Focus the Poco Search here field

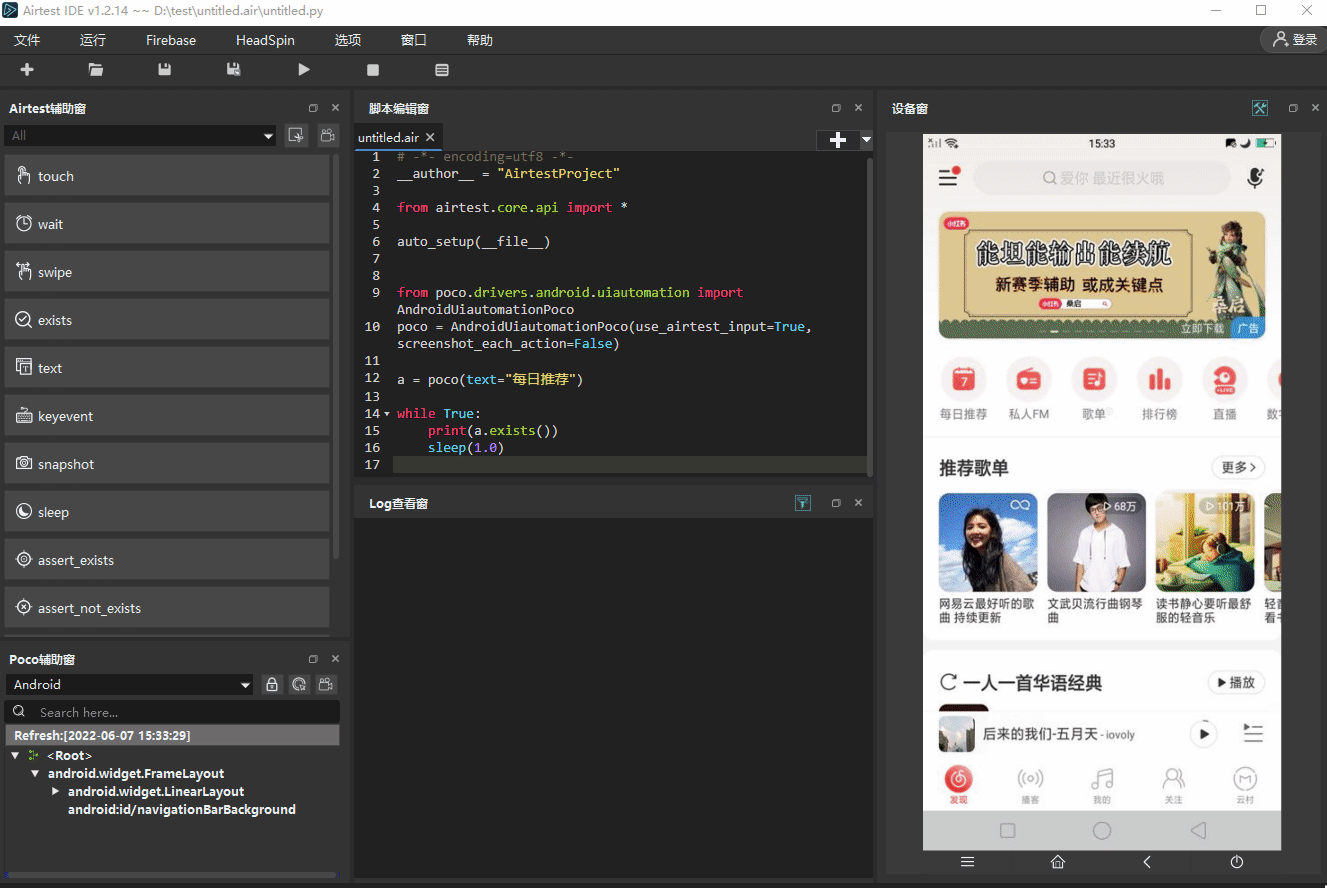point(172,712)
